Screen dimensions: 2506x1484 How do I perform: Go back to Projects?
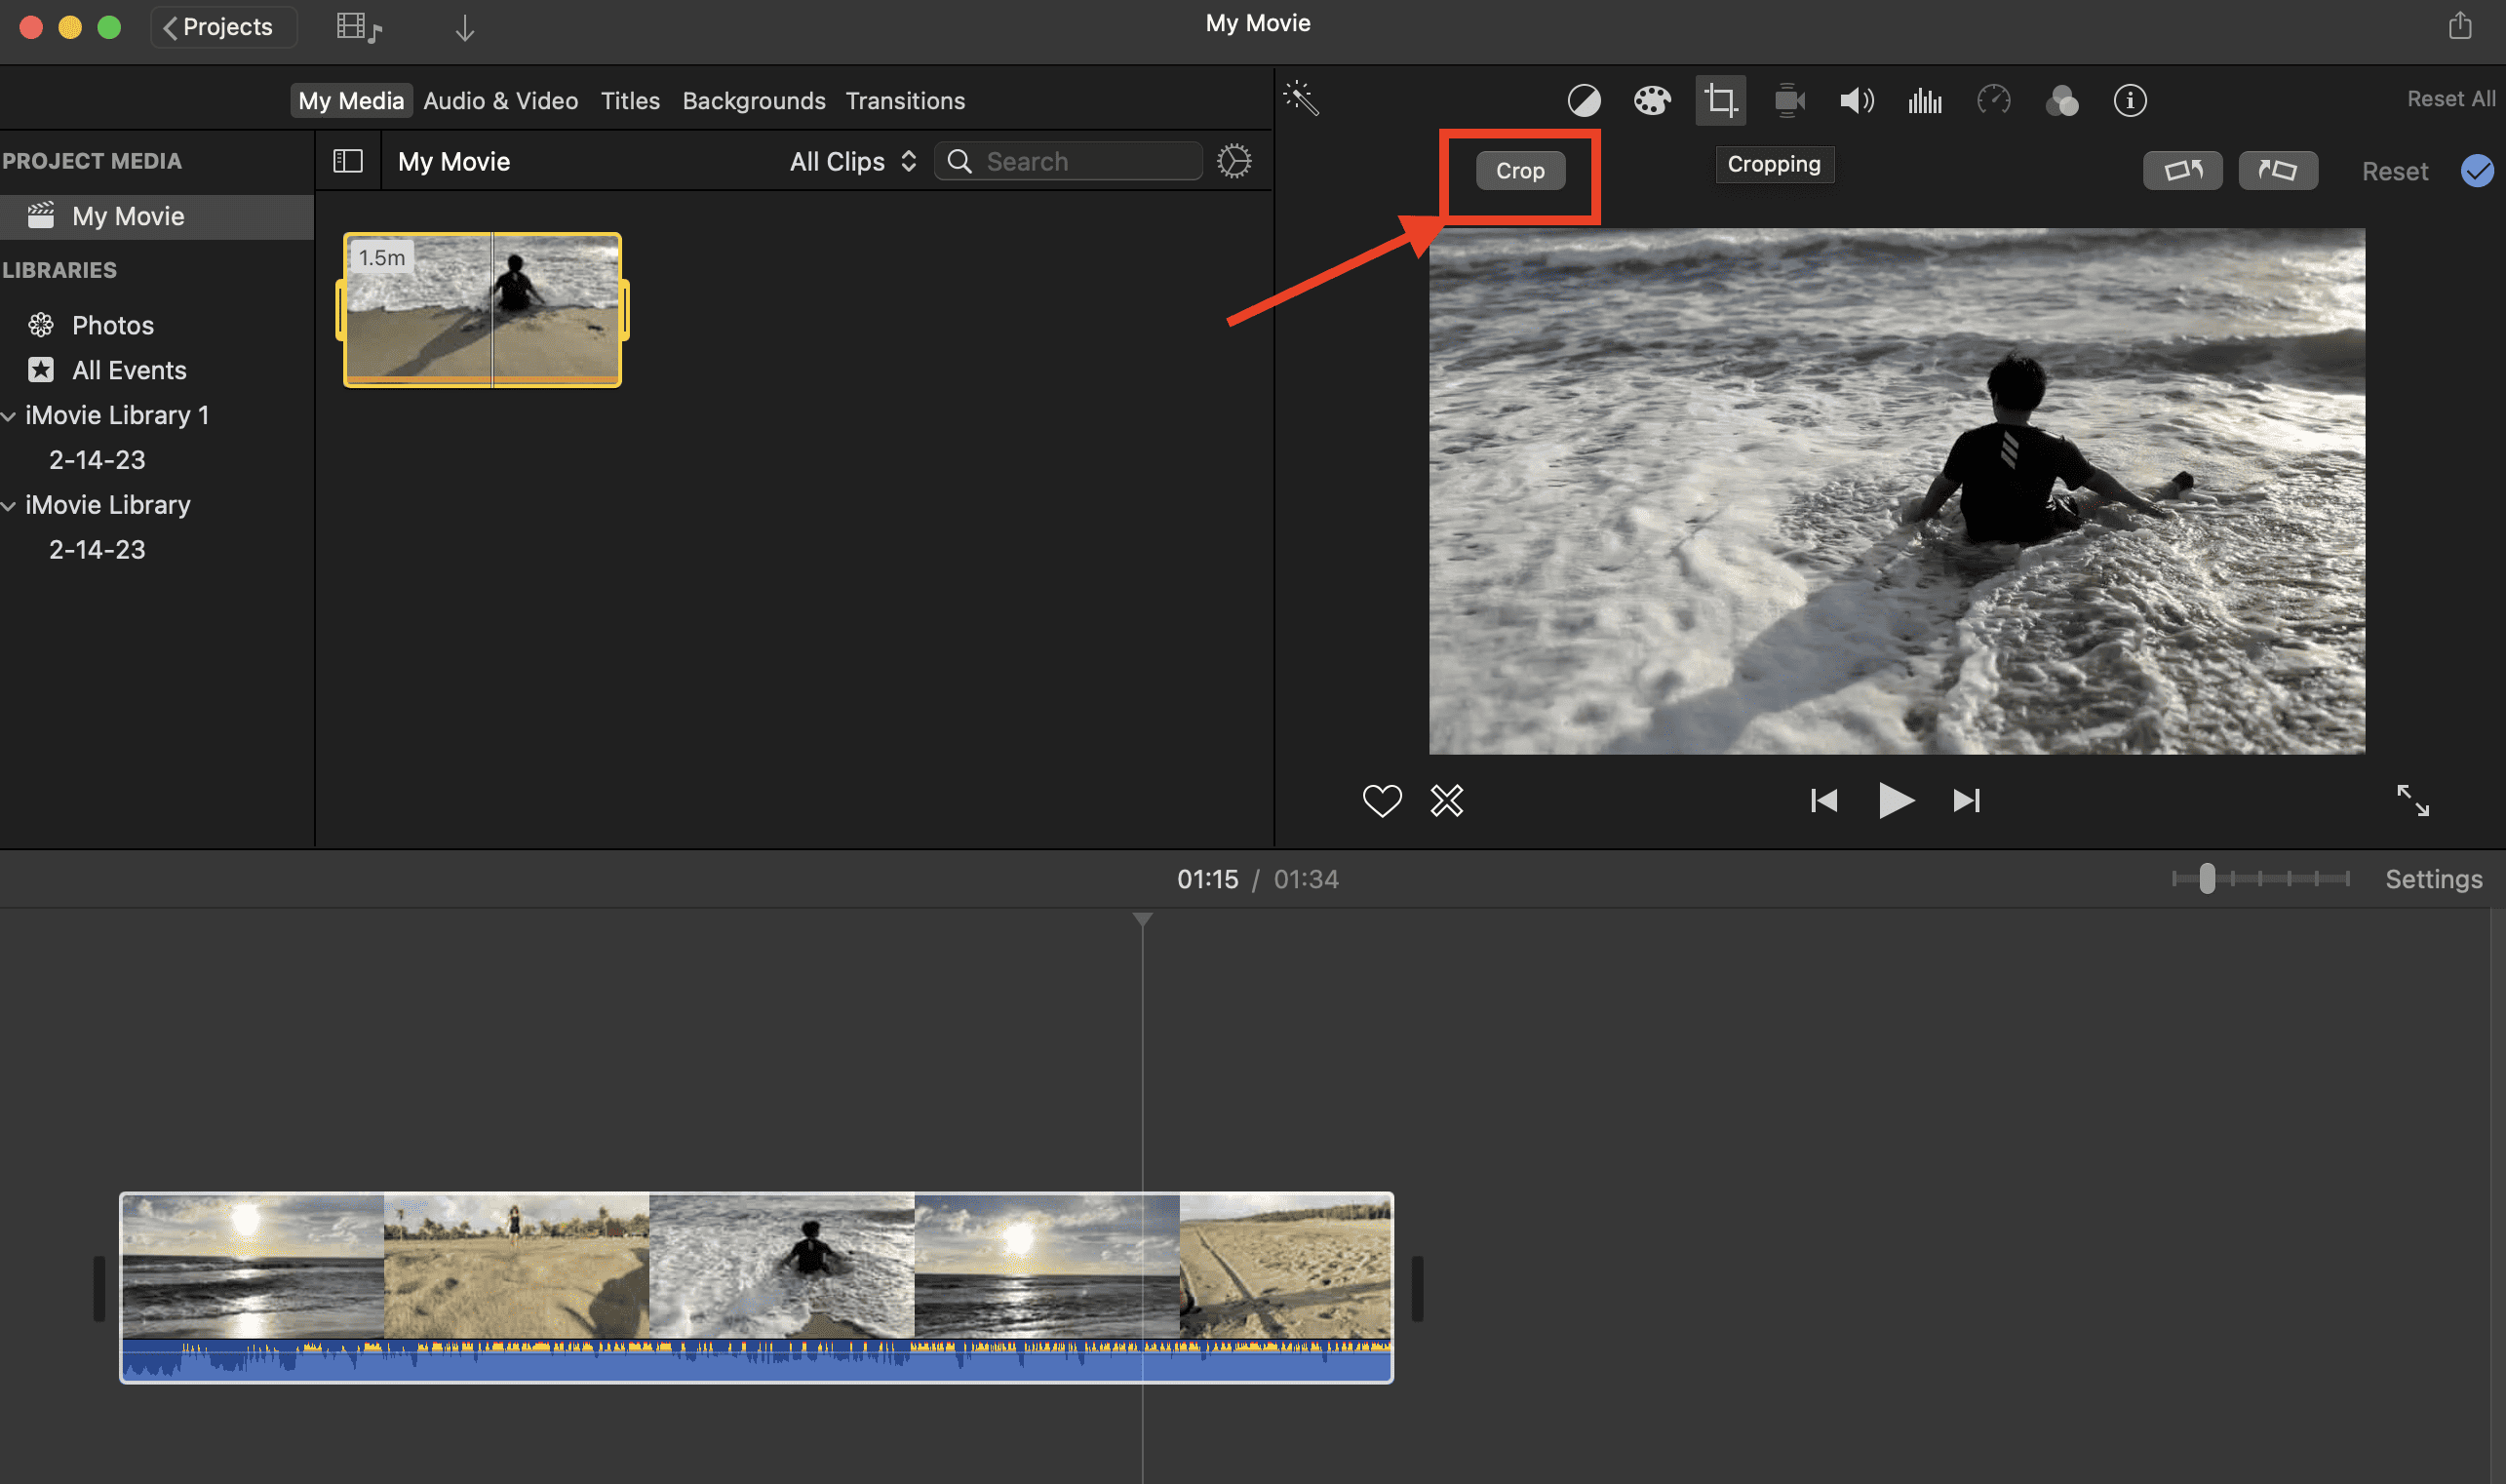point(223,27)
